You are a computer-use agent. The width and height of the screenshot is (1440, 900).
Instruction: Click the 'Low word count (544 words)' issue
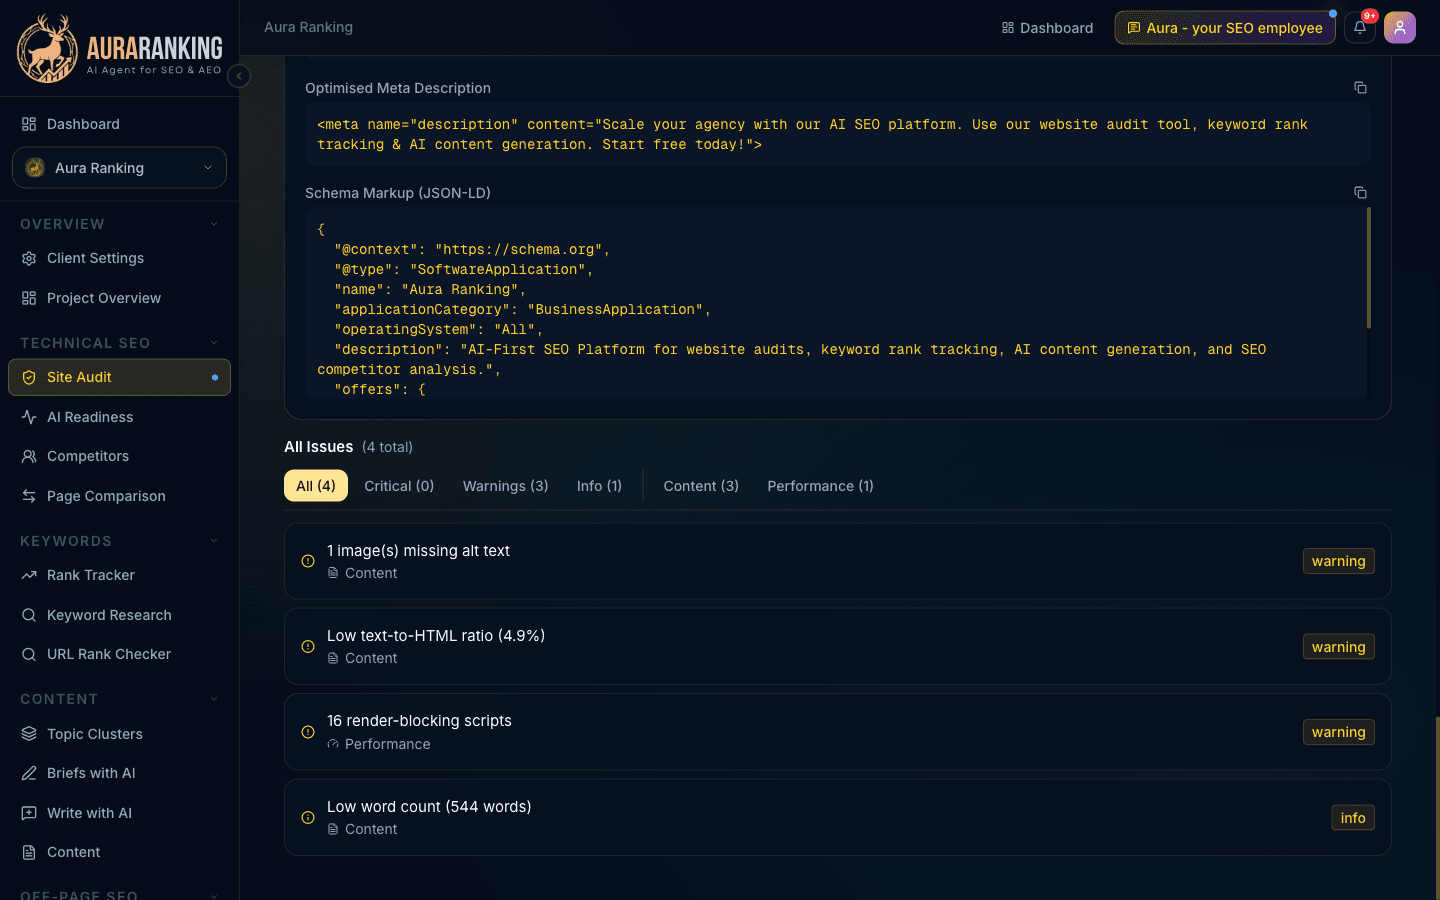838,817
